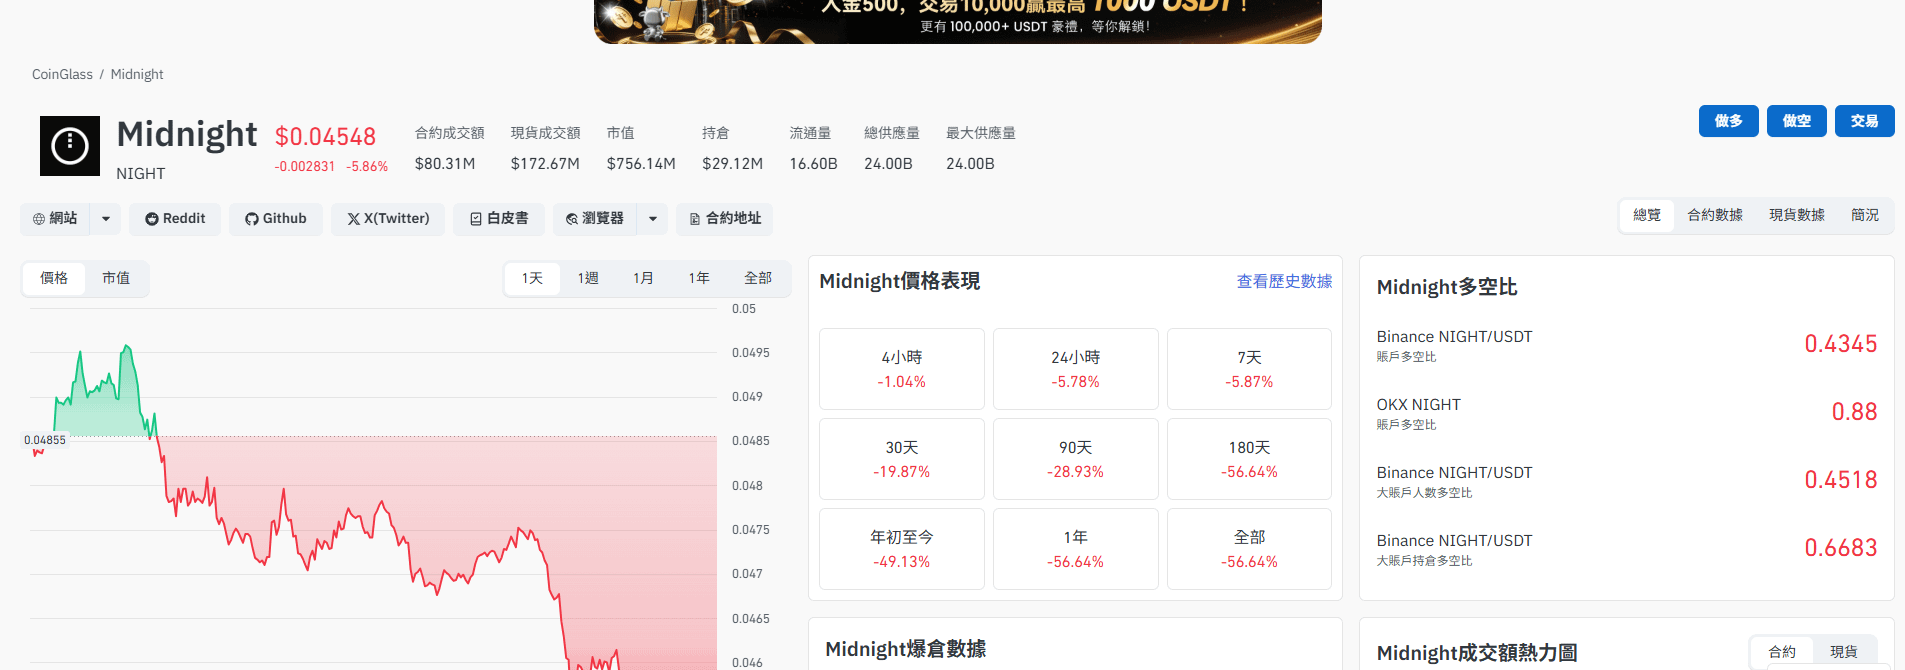Viewport: 1905px width, 670px height.
Task: Expand the website dropdown arrow next to 網站
Action: click(106, 219)
